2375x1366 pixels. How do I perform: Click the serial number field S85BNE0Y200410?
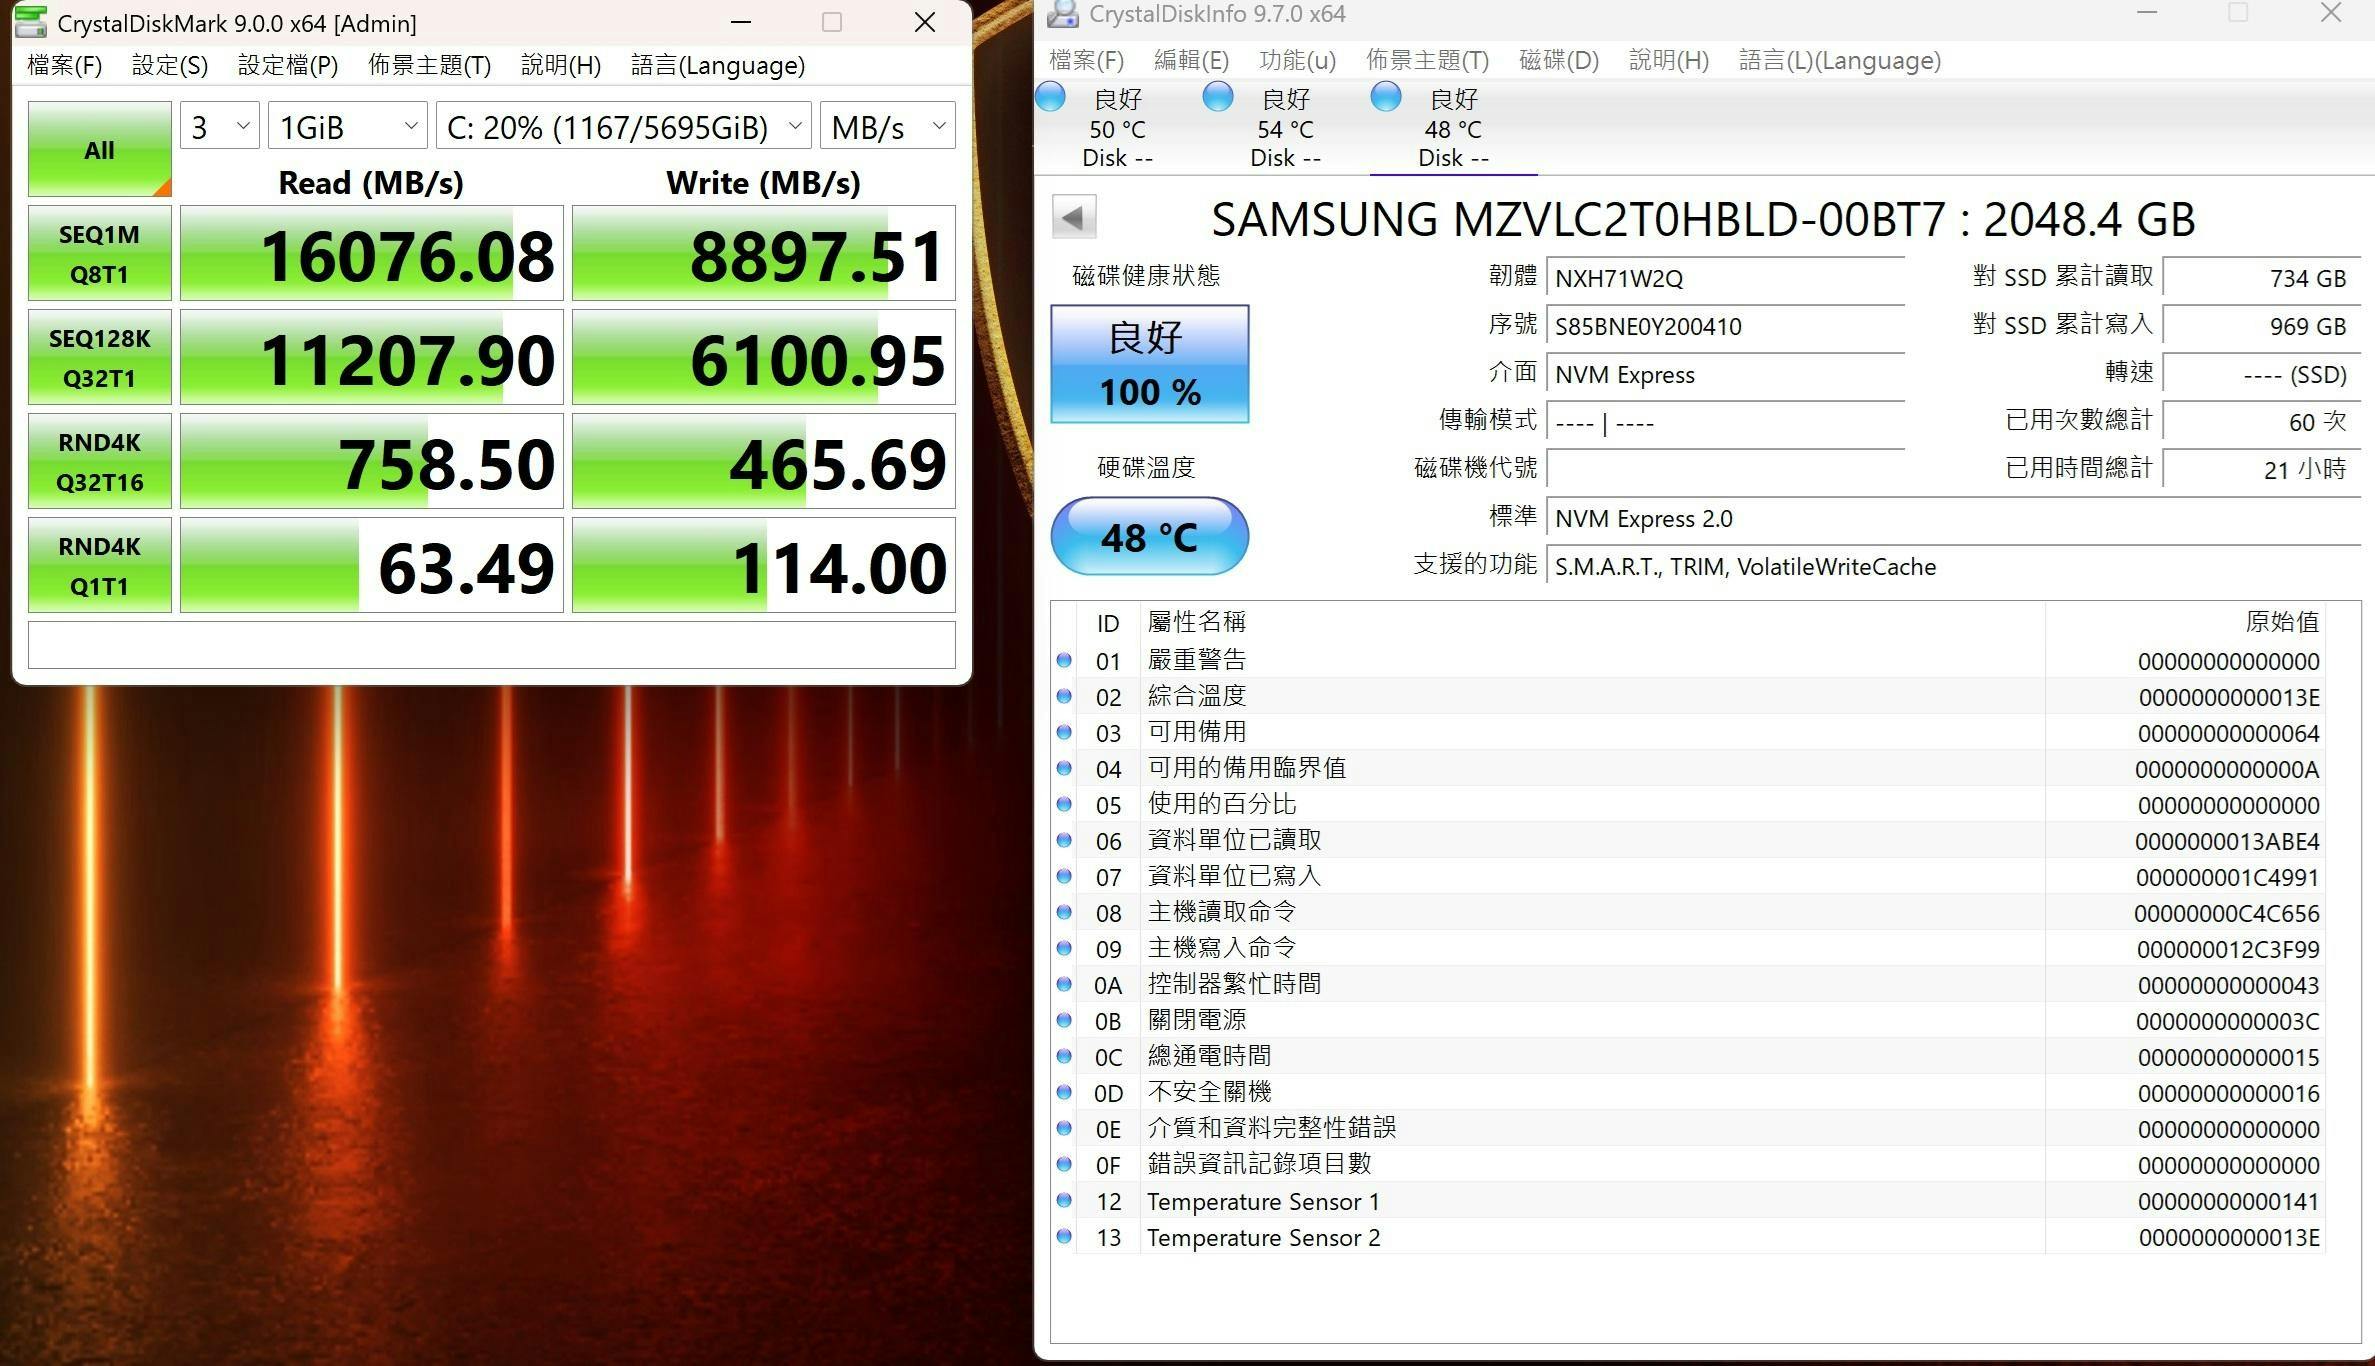[1725, 326]
